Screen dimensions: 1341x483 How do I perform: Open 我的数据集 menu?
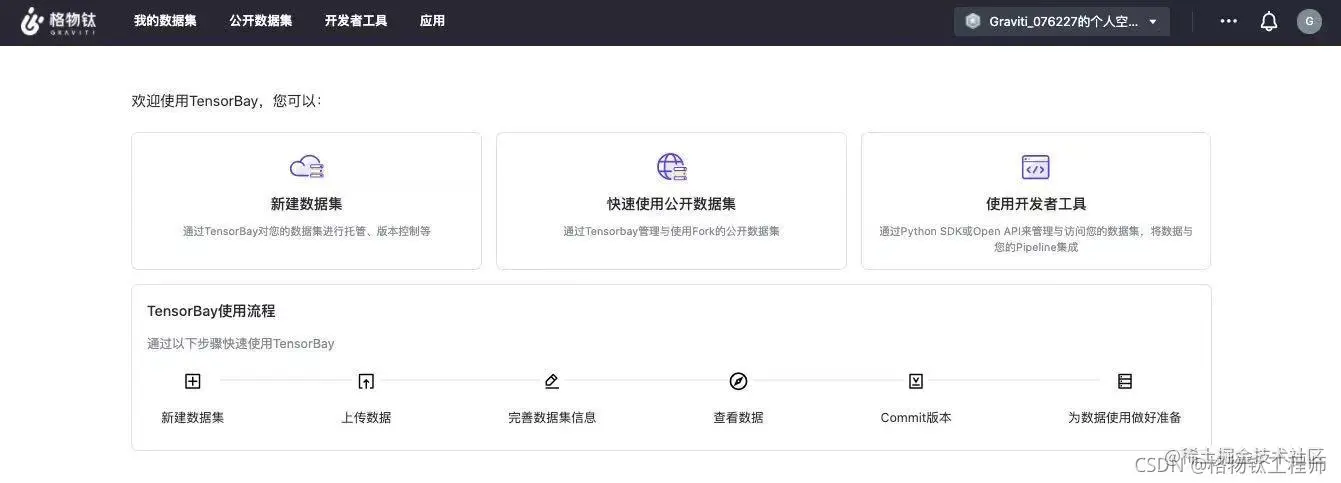pyautogui.click(x=165, y=21)
